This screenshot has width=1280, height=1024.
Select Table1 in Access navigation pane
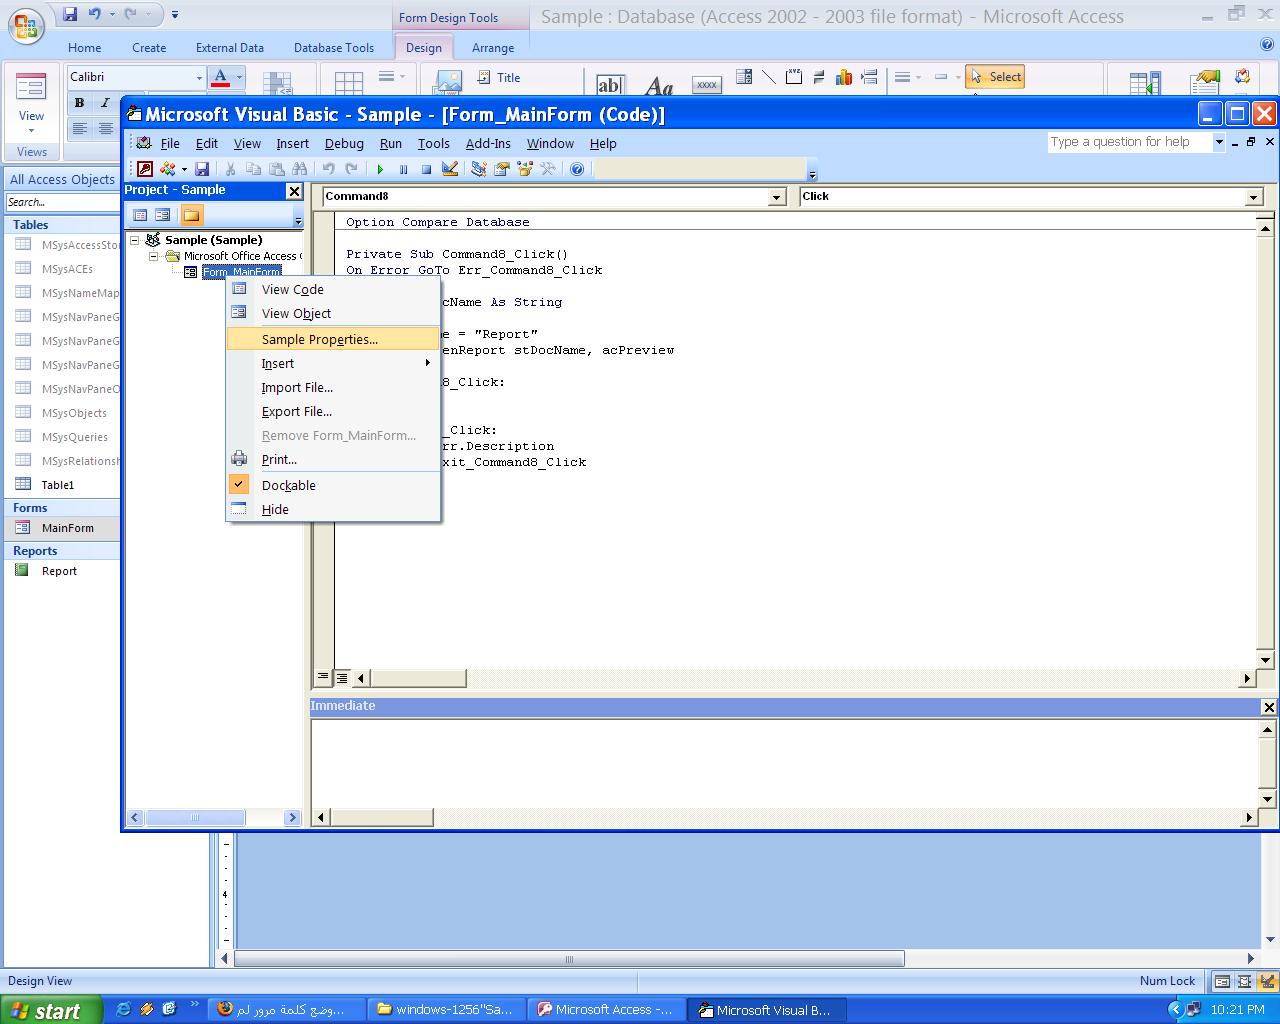(x=62, y=485)
